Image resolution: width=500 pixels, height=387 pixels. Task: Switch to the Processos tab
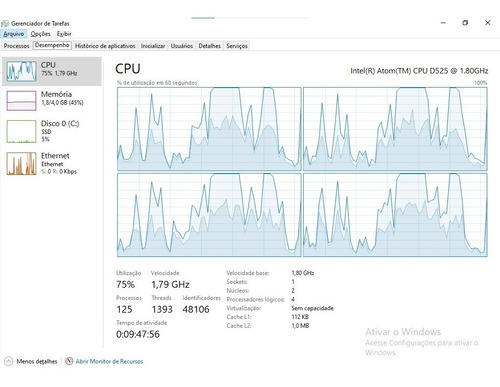[16, 46]
